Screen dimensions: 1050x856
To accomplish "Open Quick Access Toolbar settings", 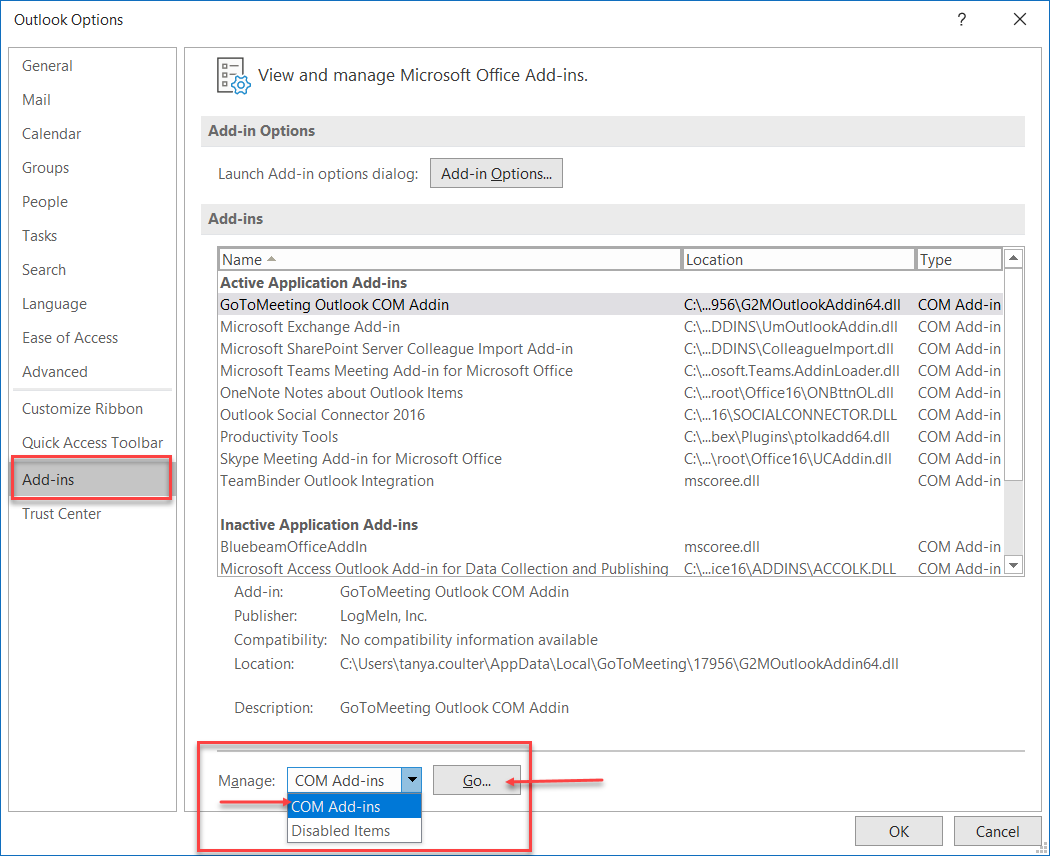I will pos(92,443).
